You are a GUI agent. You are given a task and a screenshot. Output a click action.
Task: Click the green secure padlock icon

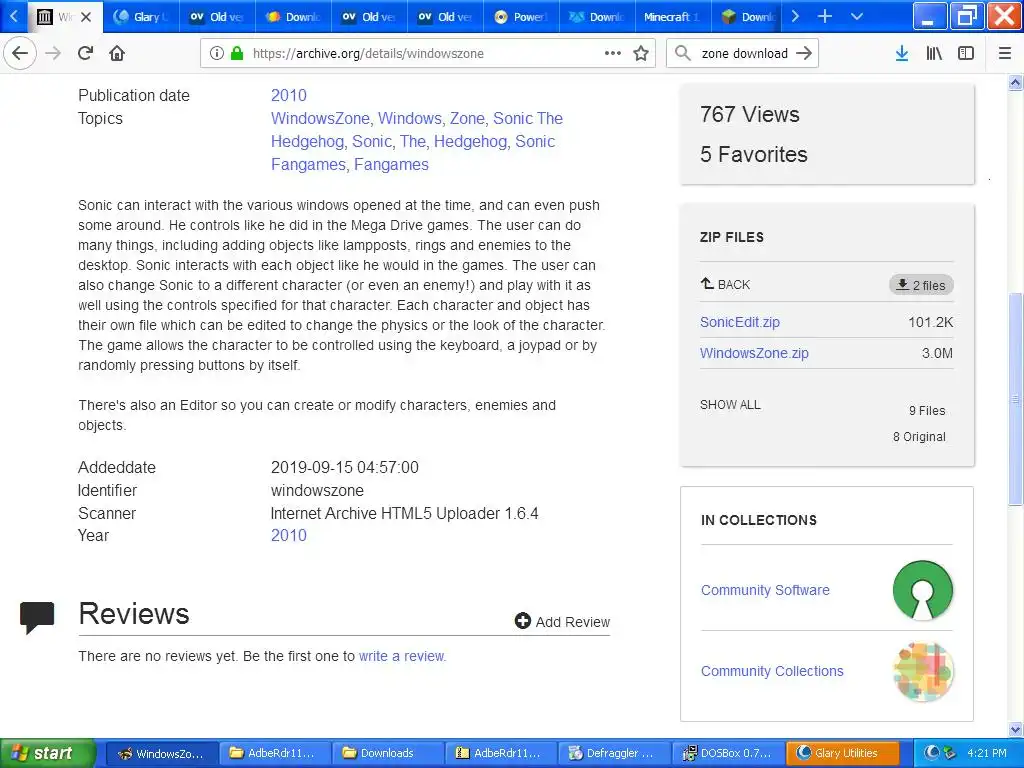point(237,54)
